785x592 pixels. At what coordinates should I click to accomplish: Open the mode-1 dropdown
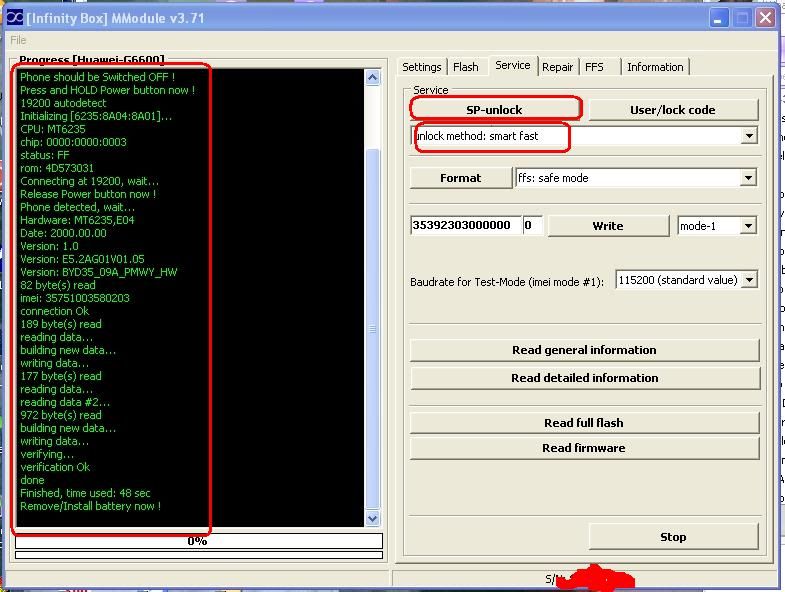pos(748,226)
